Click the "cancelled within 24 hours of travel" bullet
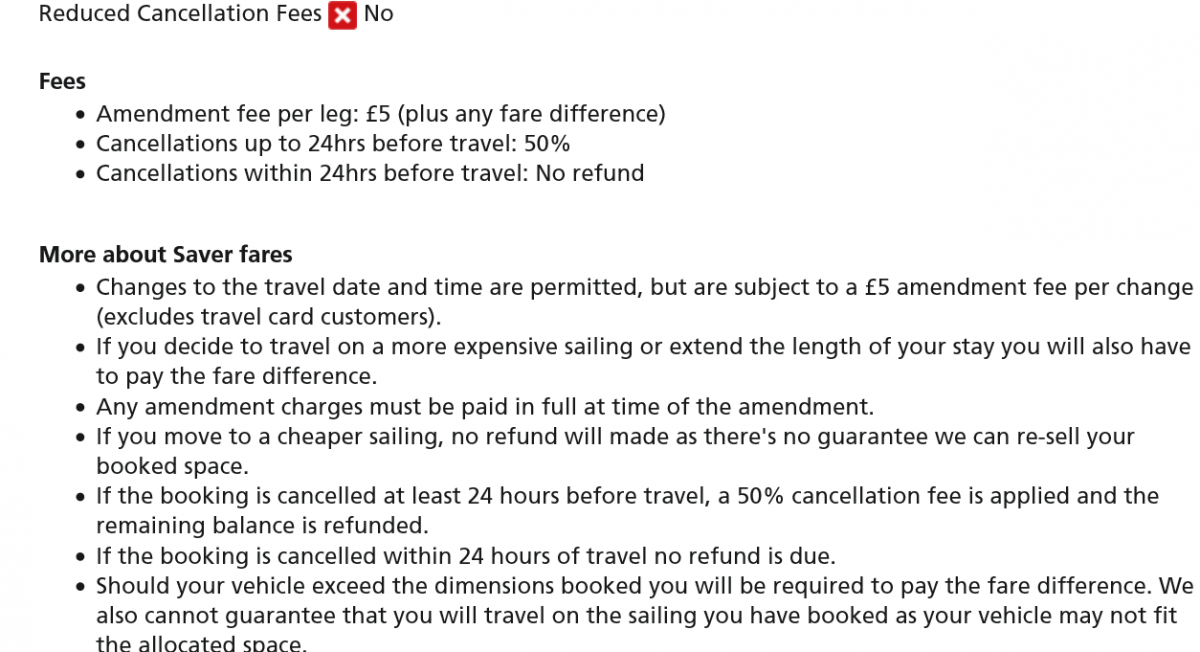Viewport: 1200px width, 652px height. [x=465, y=555]
